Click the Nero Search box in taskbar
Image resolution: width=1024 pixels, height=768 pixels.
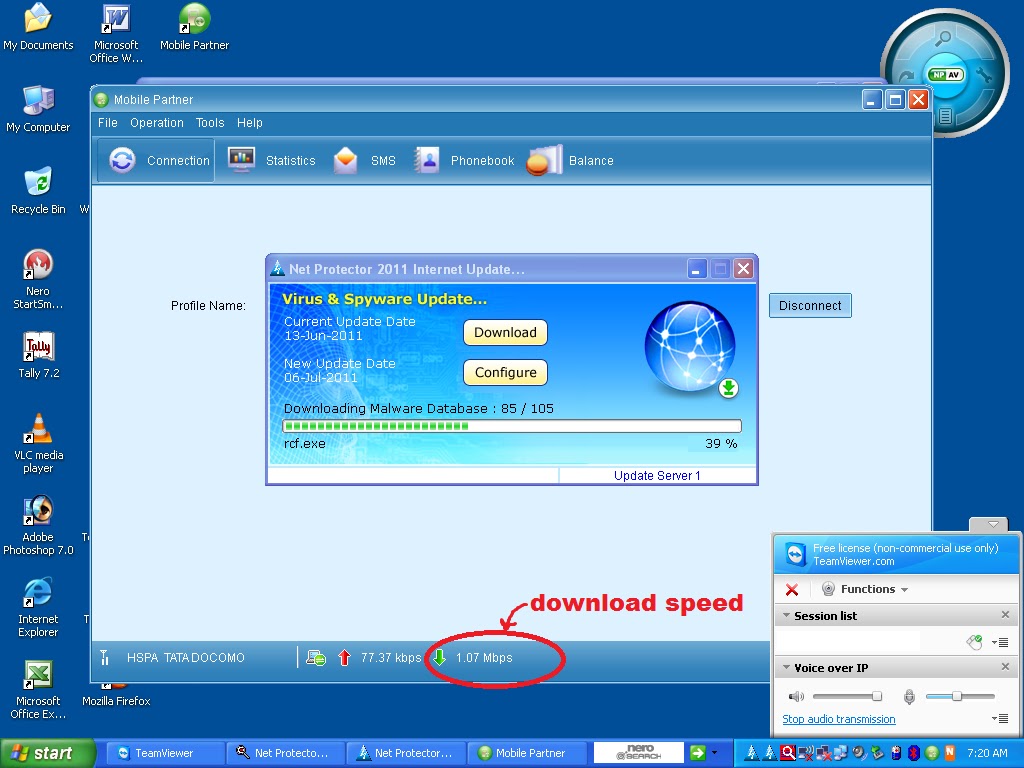point(638,753)
